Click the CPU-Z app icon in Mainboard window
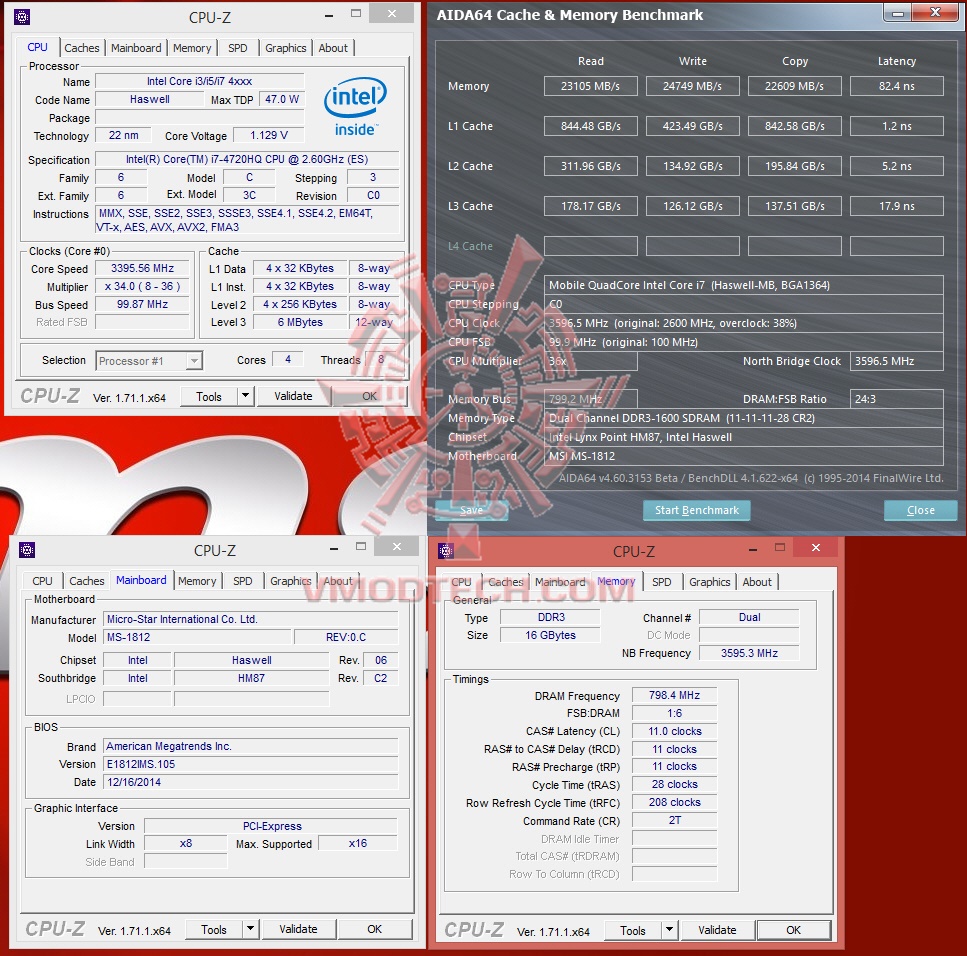This screenshot has width=967, height=956. pos(27,550)
